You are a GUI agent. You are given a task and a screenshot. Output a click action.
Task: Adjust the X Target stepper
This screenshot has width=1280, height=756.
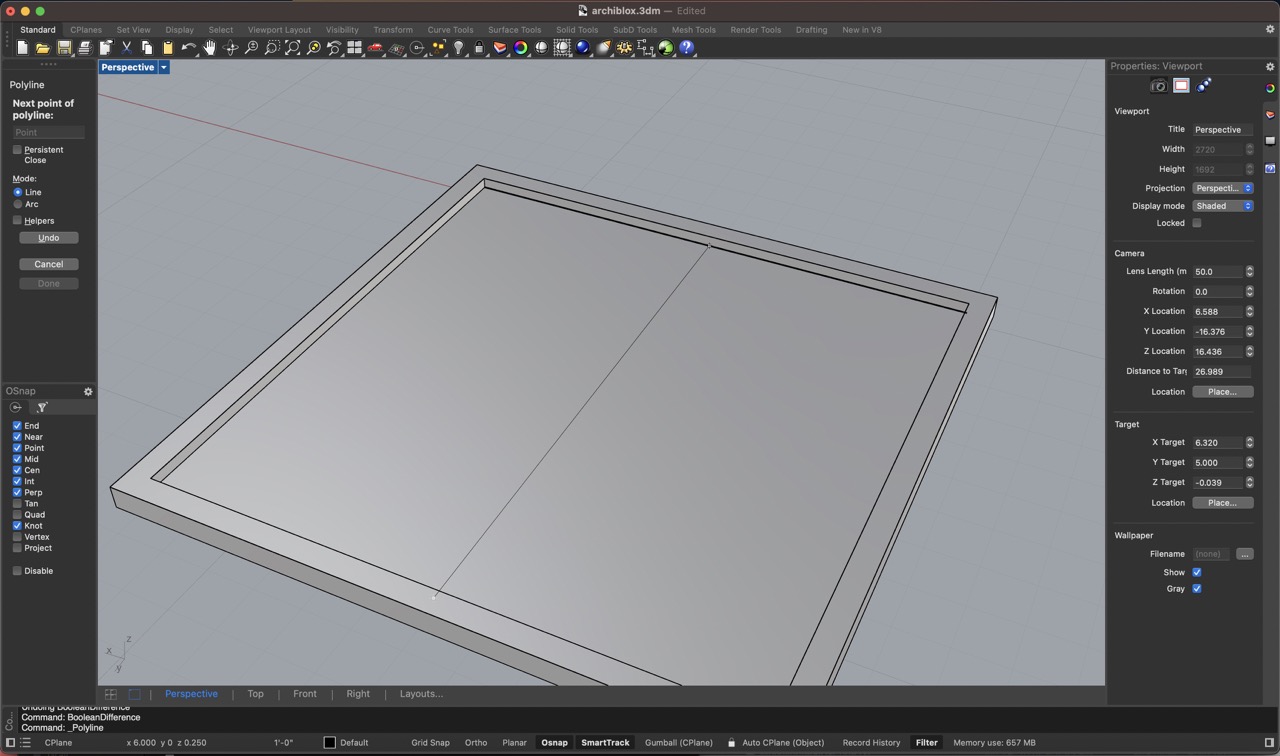click(1249, 442)
